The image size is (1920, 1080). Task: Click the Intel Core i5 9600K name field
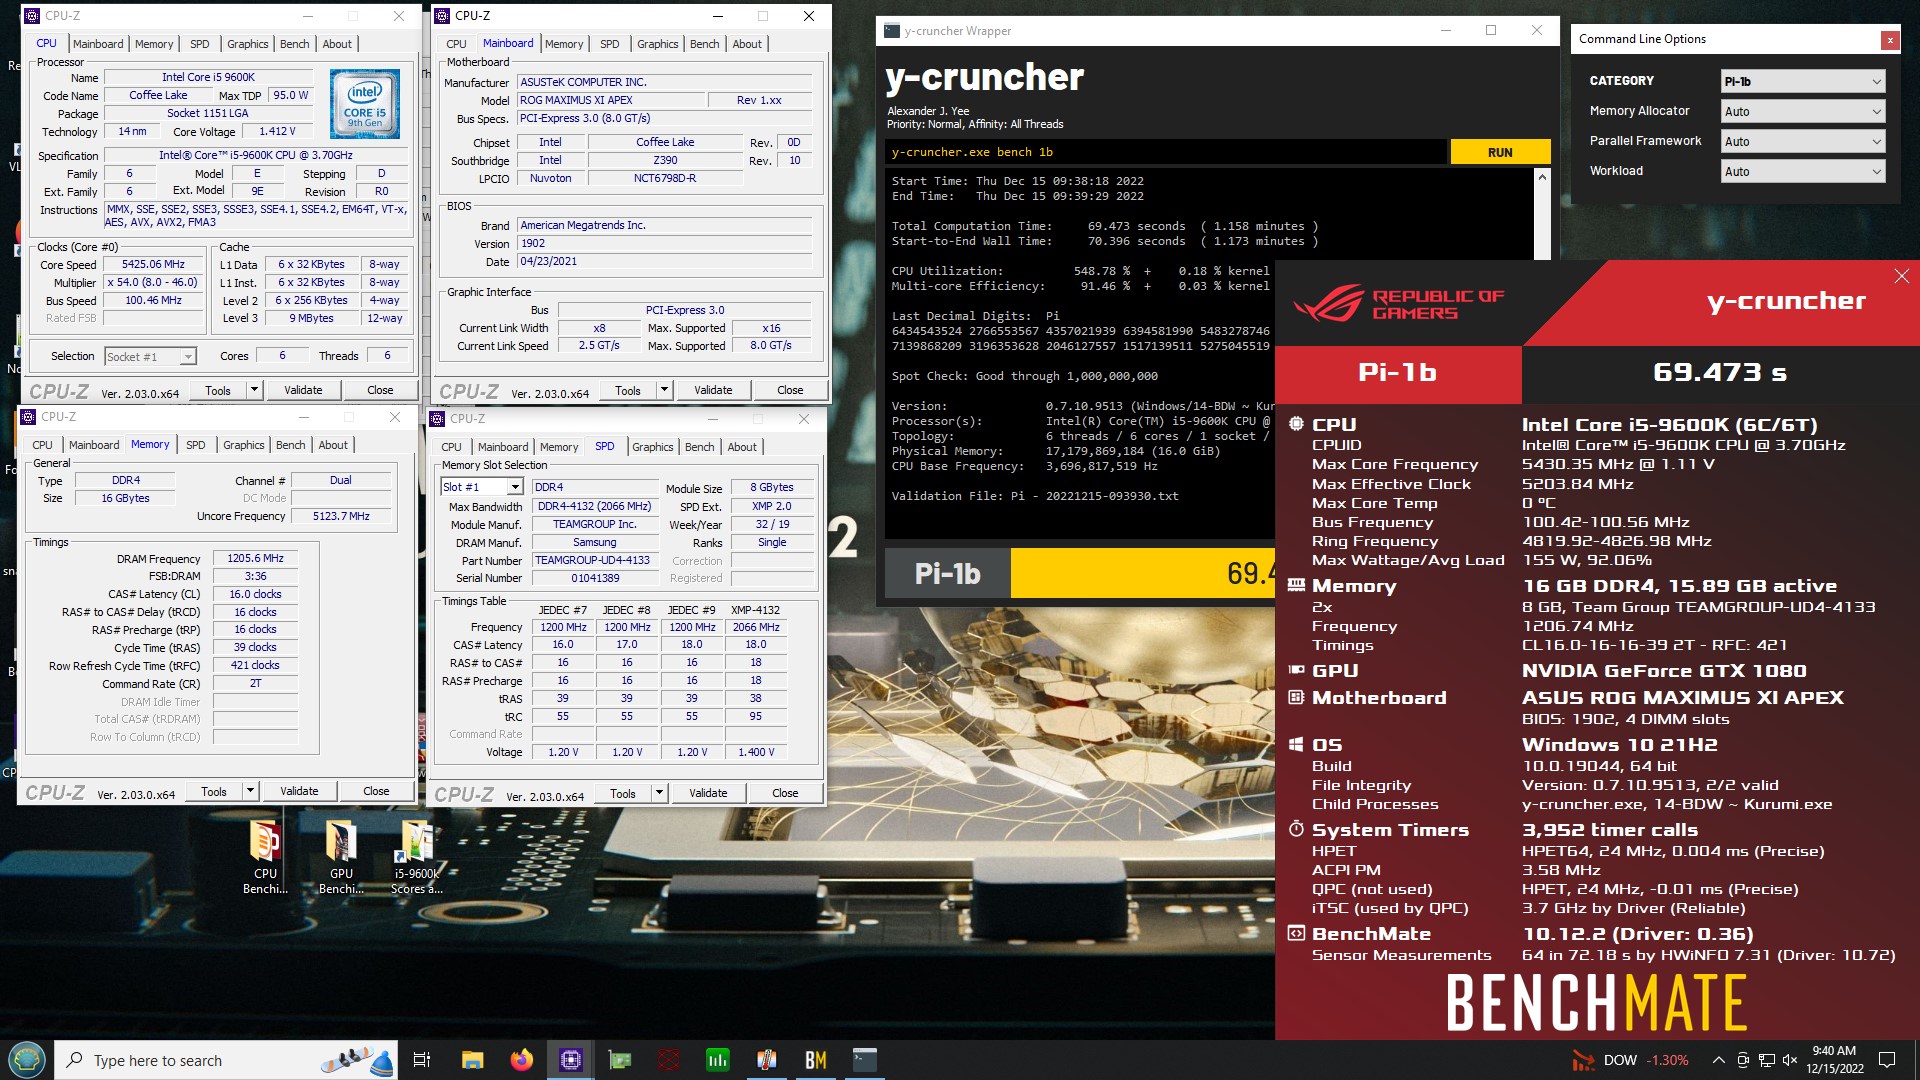pos(208,77)
